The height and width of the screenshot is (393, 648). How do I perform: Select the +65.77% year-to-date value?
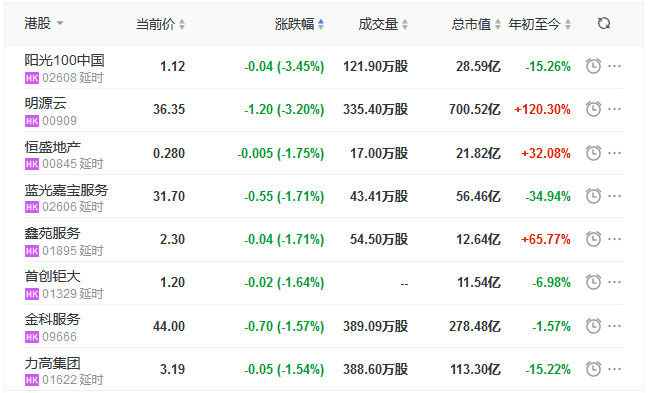click(x=546, y=239)
